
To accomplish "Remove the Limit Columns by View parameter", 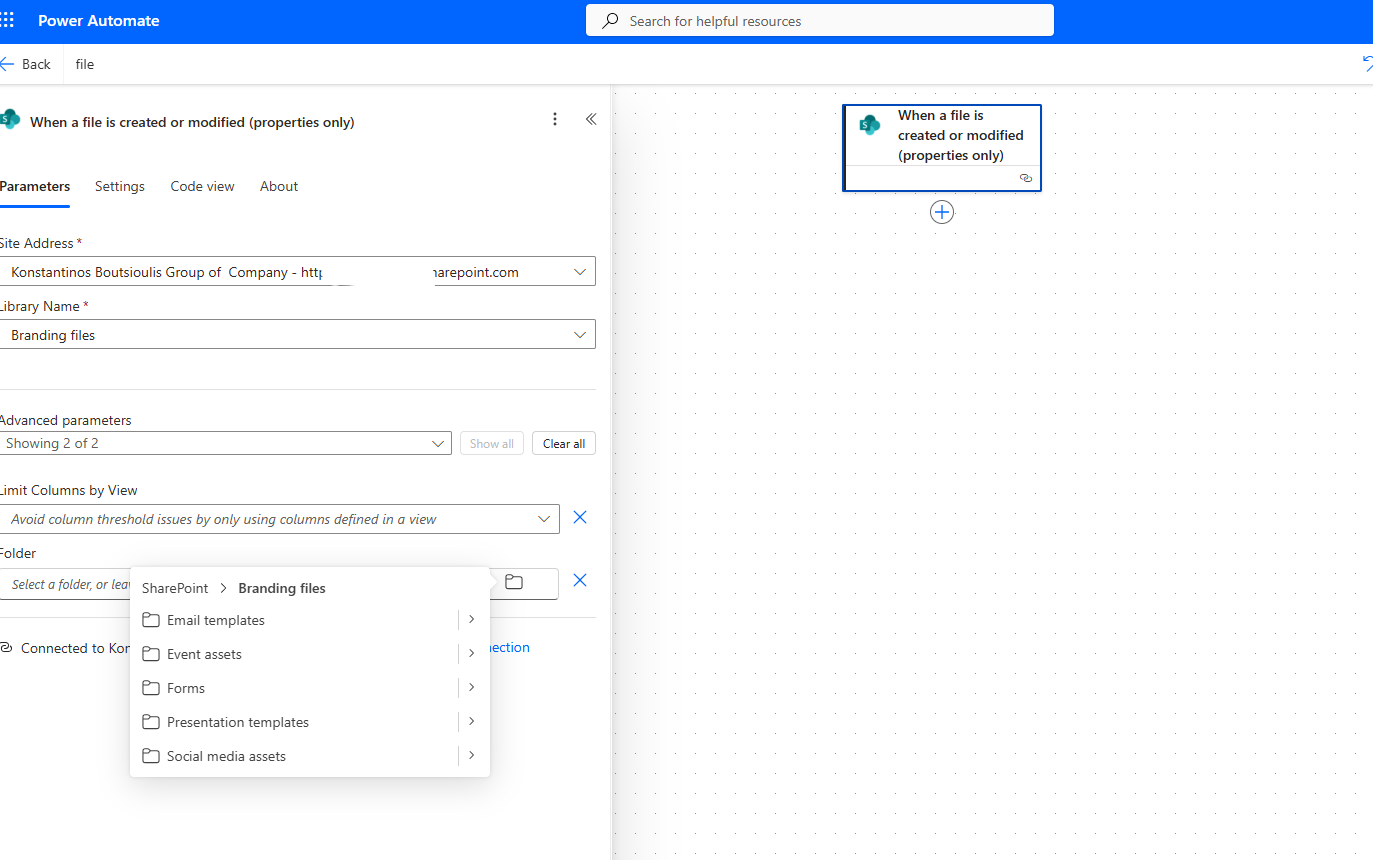I will pyautogui.click(x=579, y=518).
